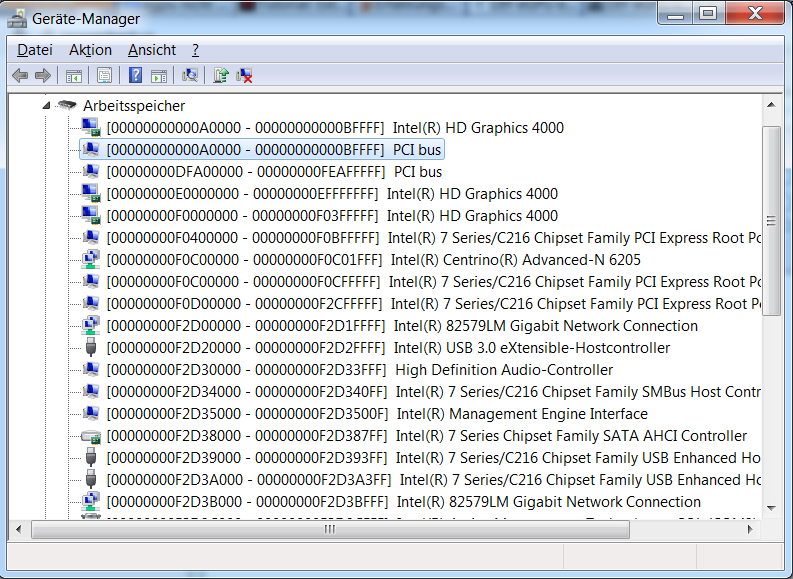Click drive icon of the SATA AHCI Controller row
The width and height of the screenshot is (793, 579).
click(x=91, y=436)
